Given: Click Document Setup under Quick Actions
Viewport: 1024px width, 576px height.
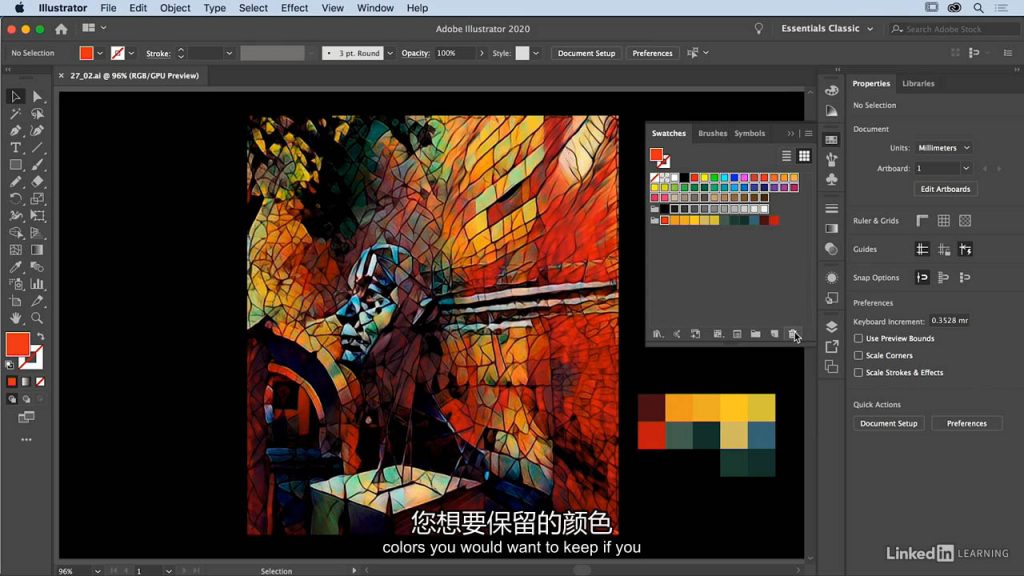Looking at the screenshot, I should tap(888, 423).
